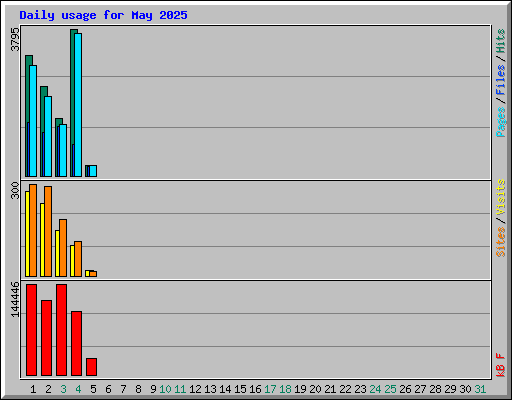512x400 pixels.
Task: Click day label 6 on the axis
Action: coord(108,389)
